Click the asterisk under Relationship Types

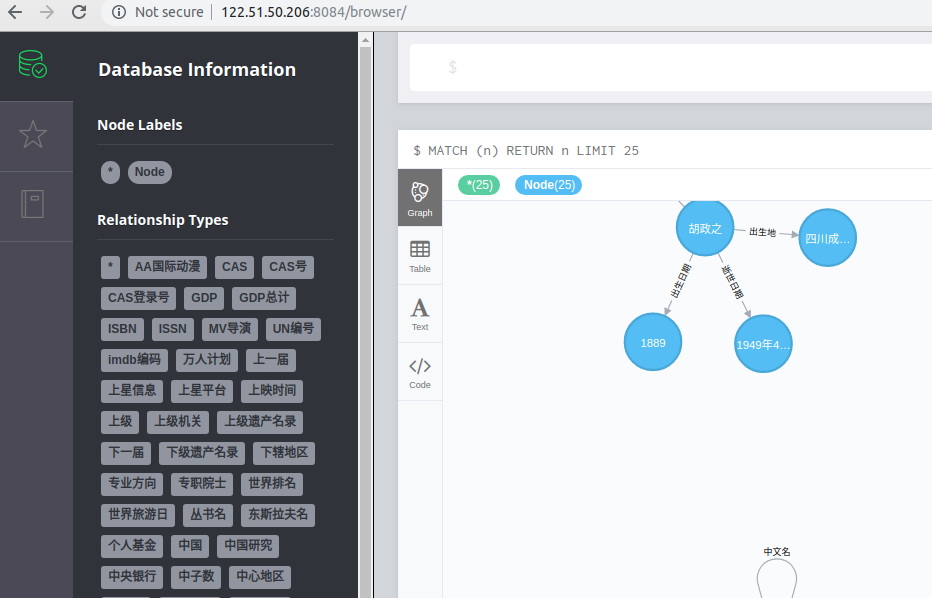coord(111,267)
